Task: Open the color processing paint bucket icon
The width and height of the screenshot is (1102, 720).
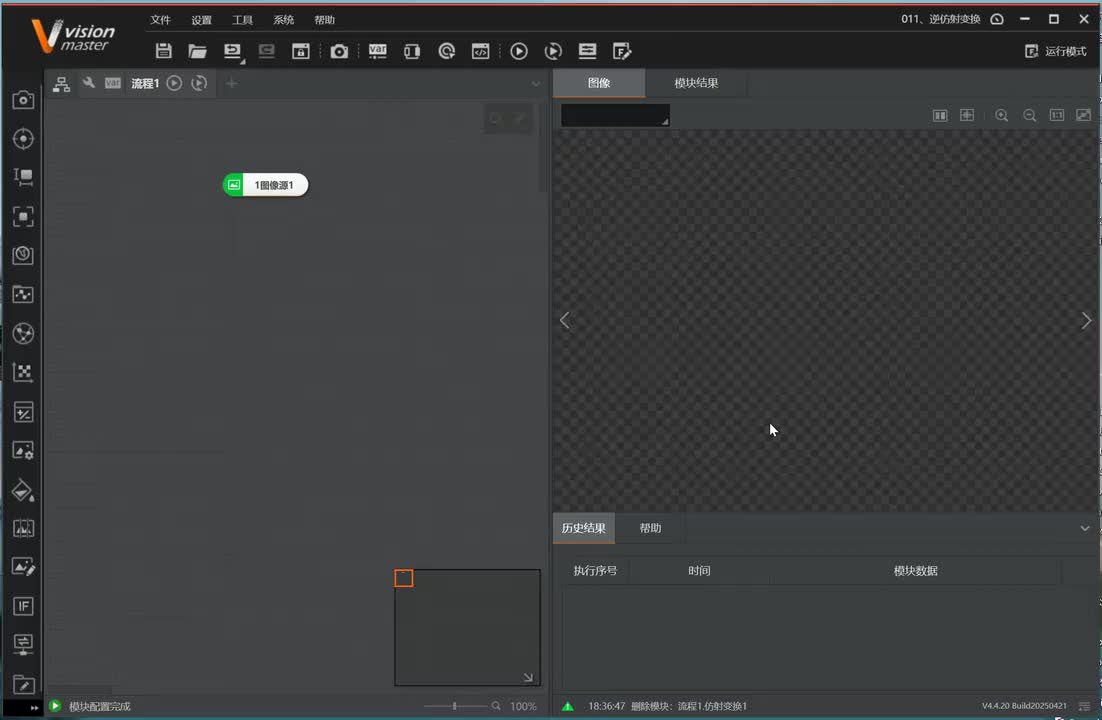Action: (23, 490)
